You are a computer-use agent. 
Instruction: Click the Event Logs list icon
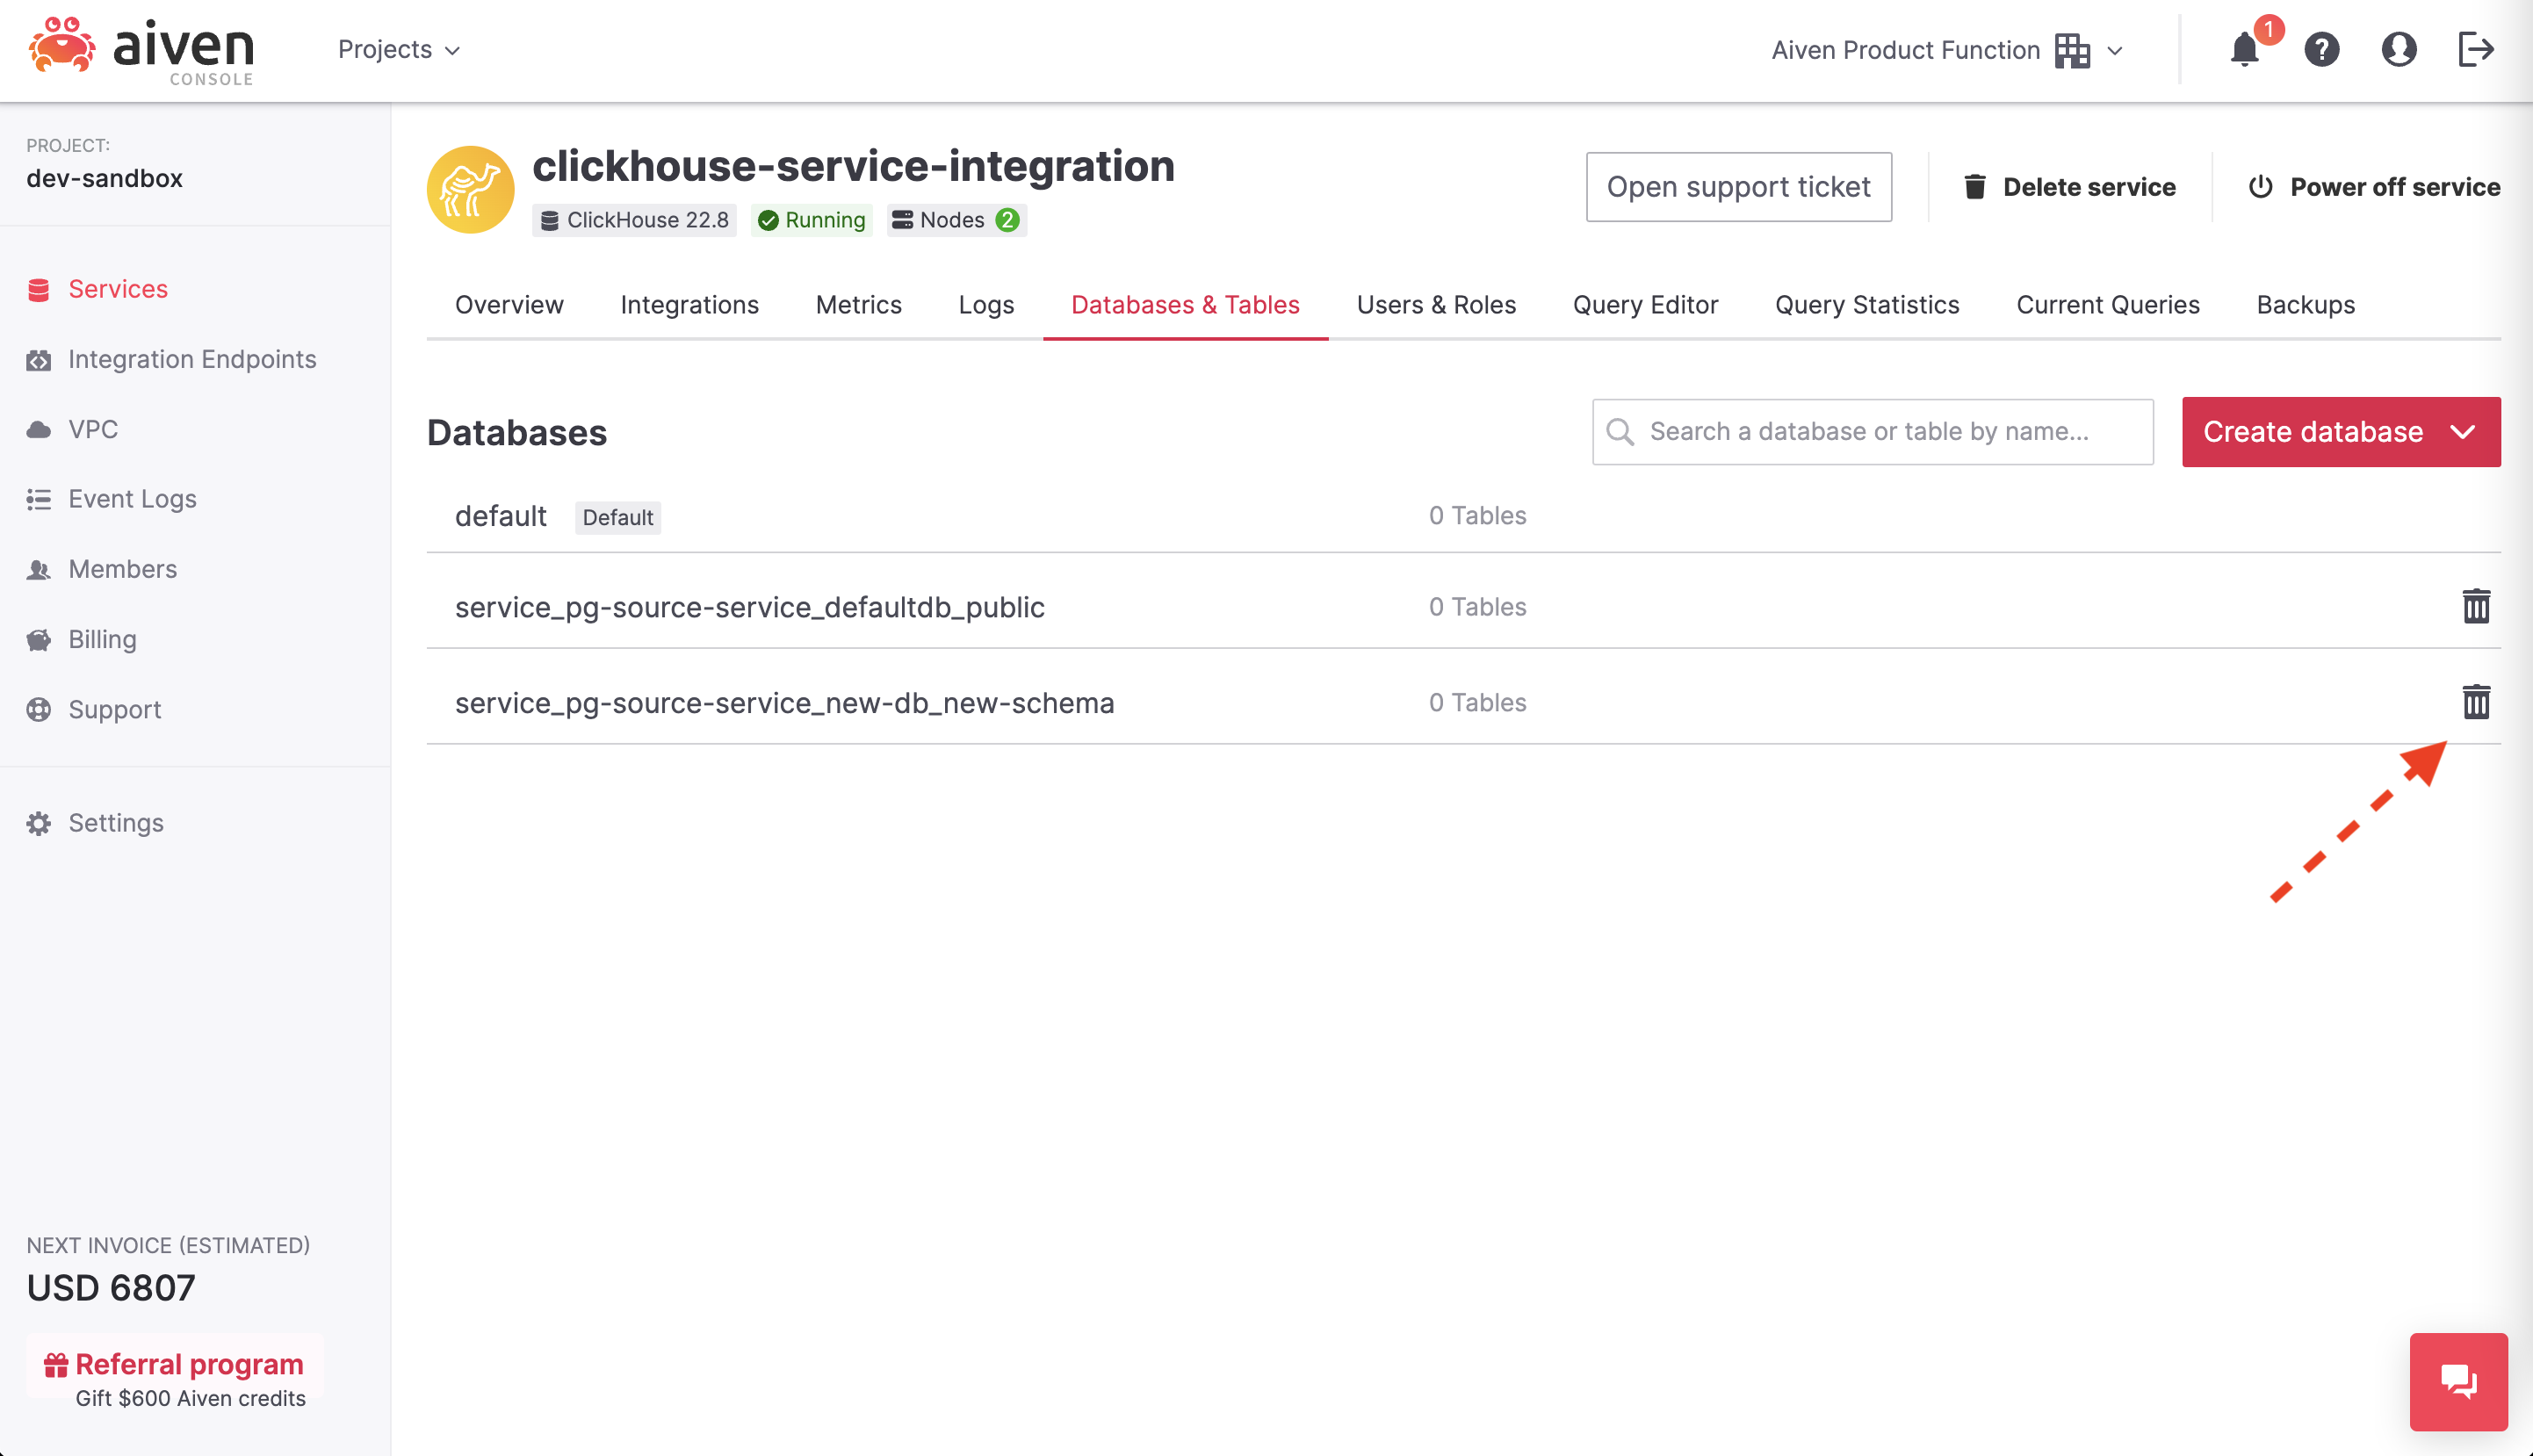tap(39, 499)
